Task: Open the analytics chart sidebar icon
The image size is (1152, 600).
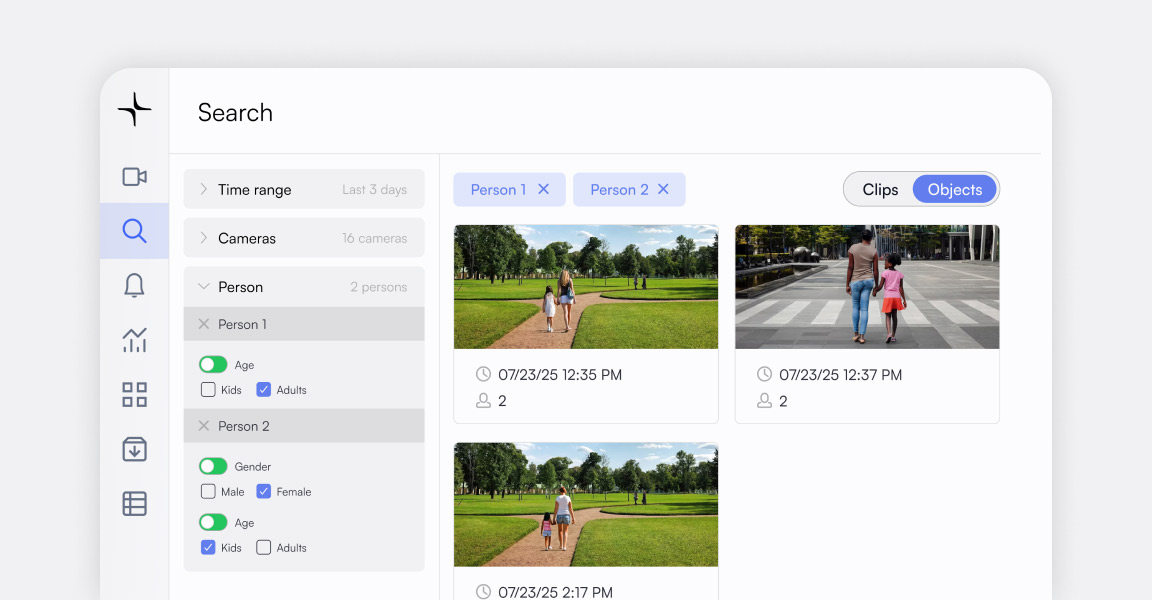Action: tap(134, 340)
